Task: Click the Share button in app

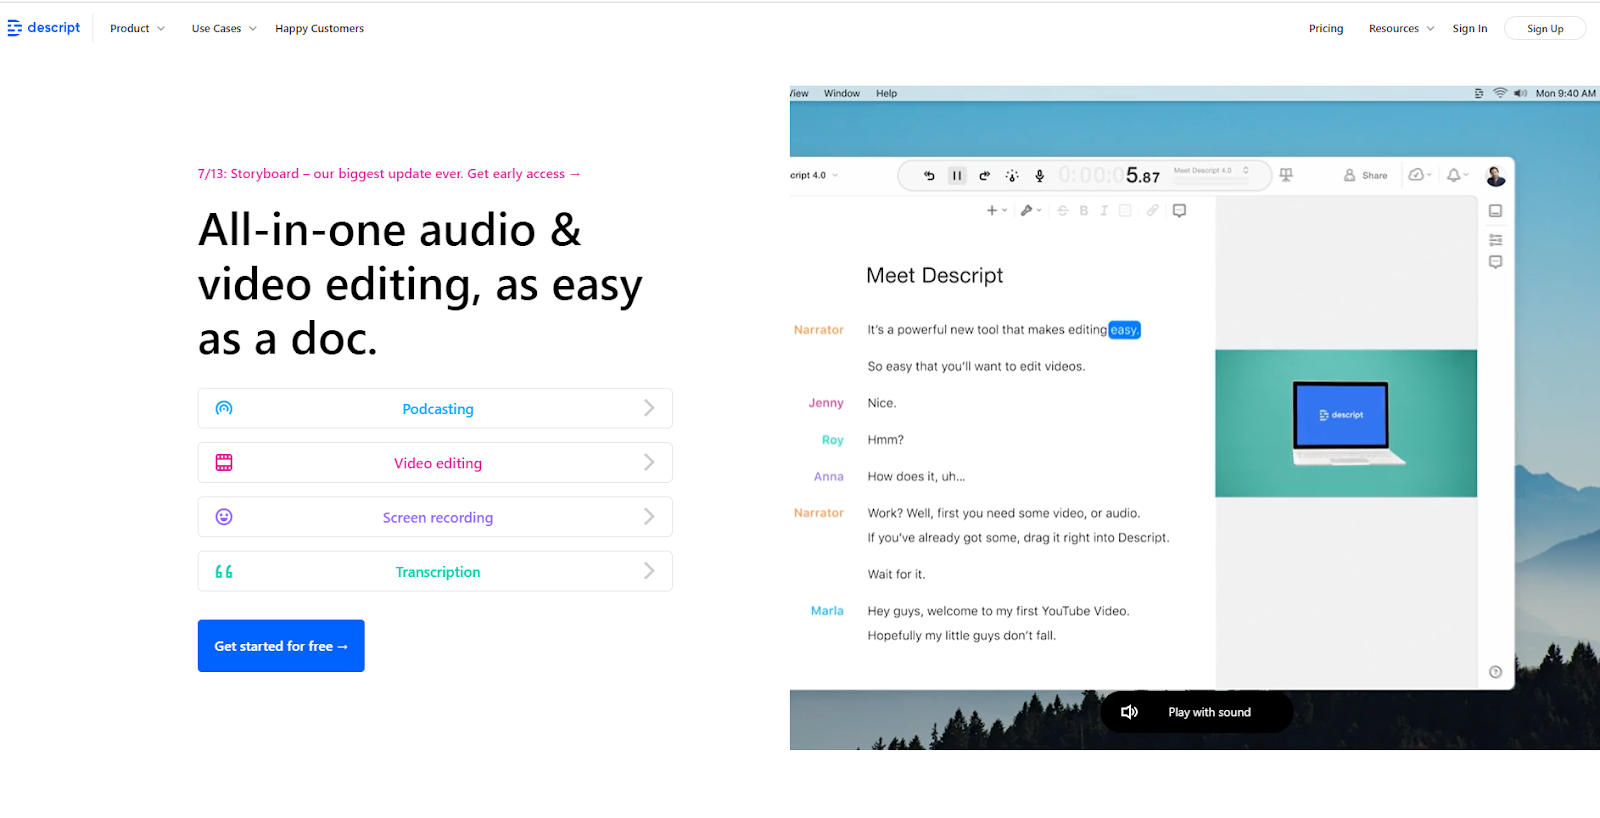Action: pyautogui.click(x=1366, y=175)
